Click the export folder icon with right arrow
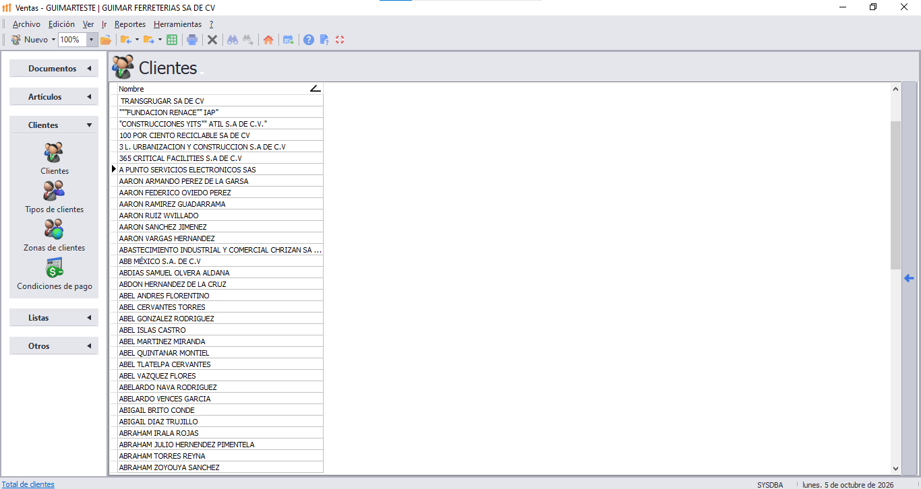The width and height of the screenshot is (921, 489). click(x=149, y=40)
